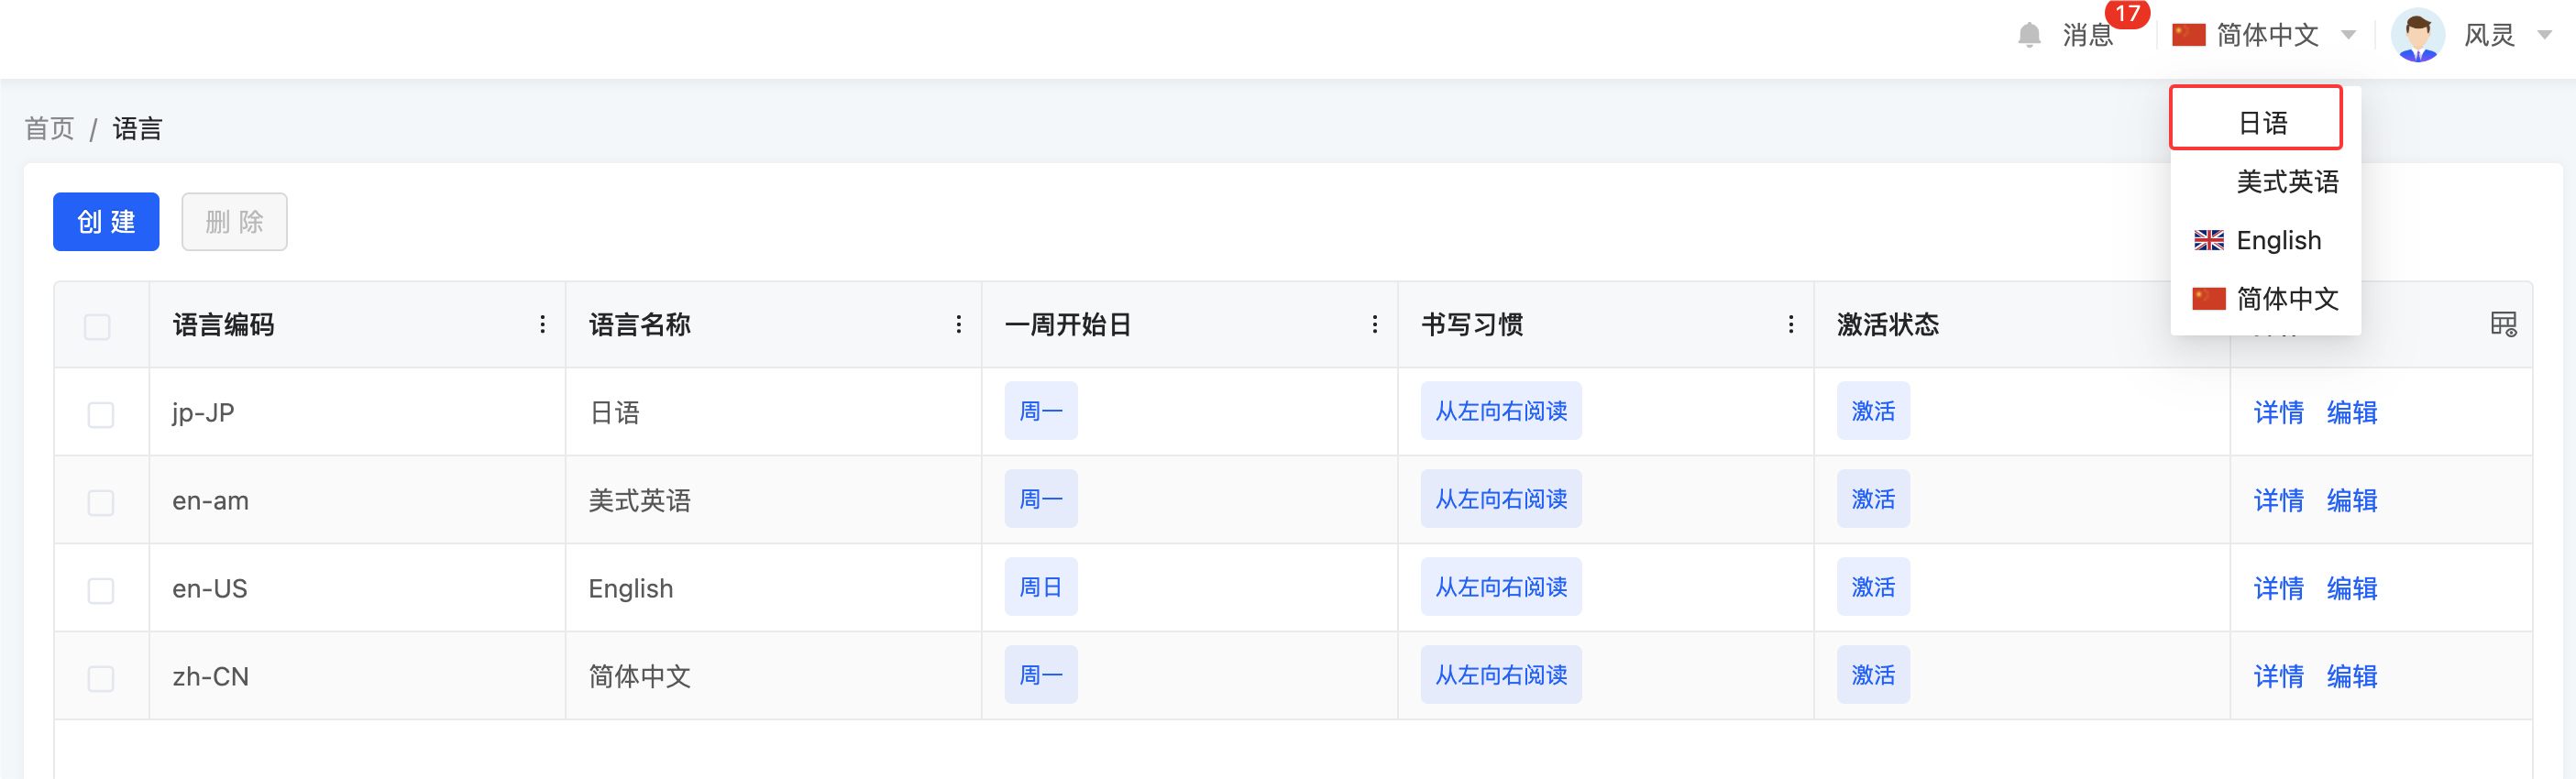Open the 语言名称 column options menu
This screenshot has width=2576, height=779.
[x=958, y=324]
